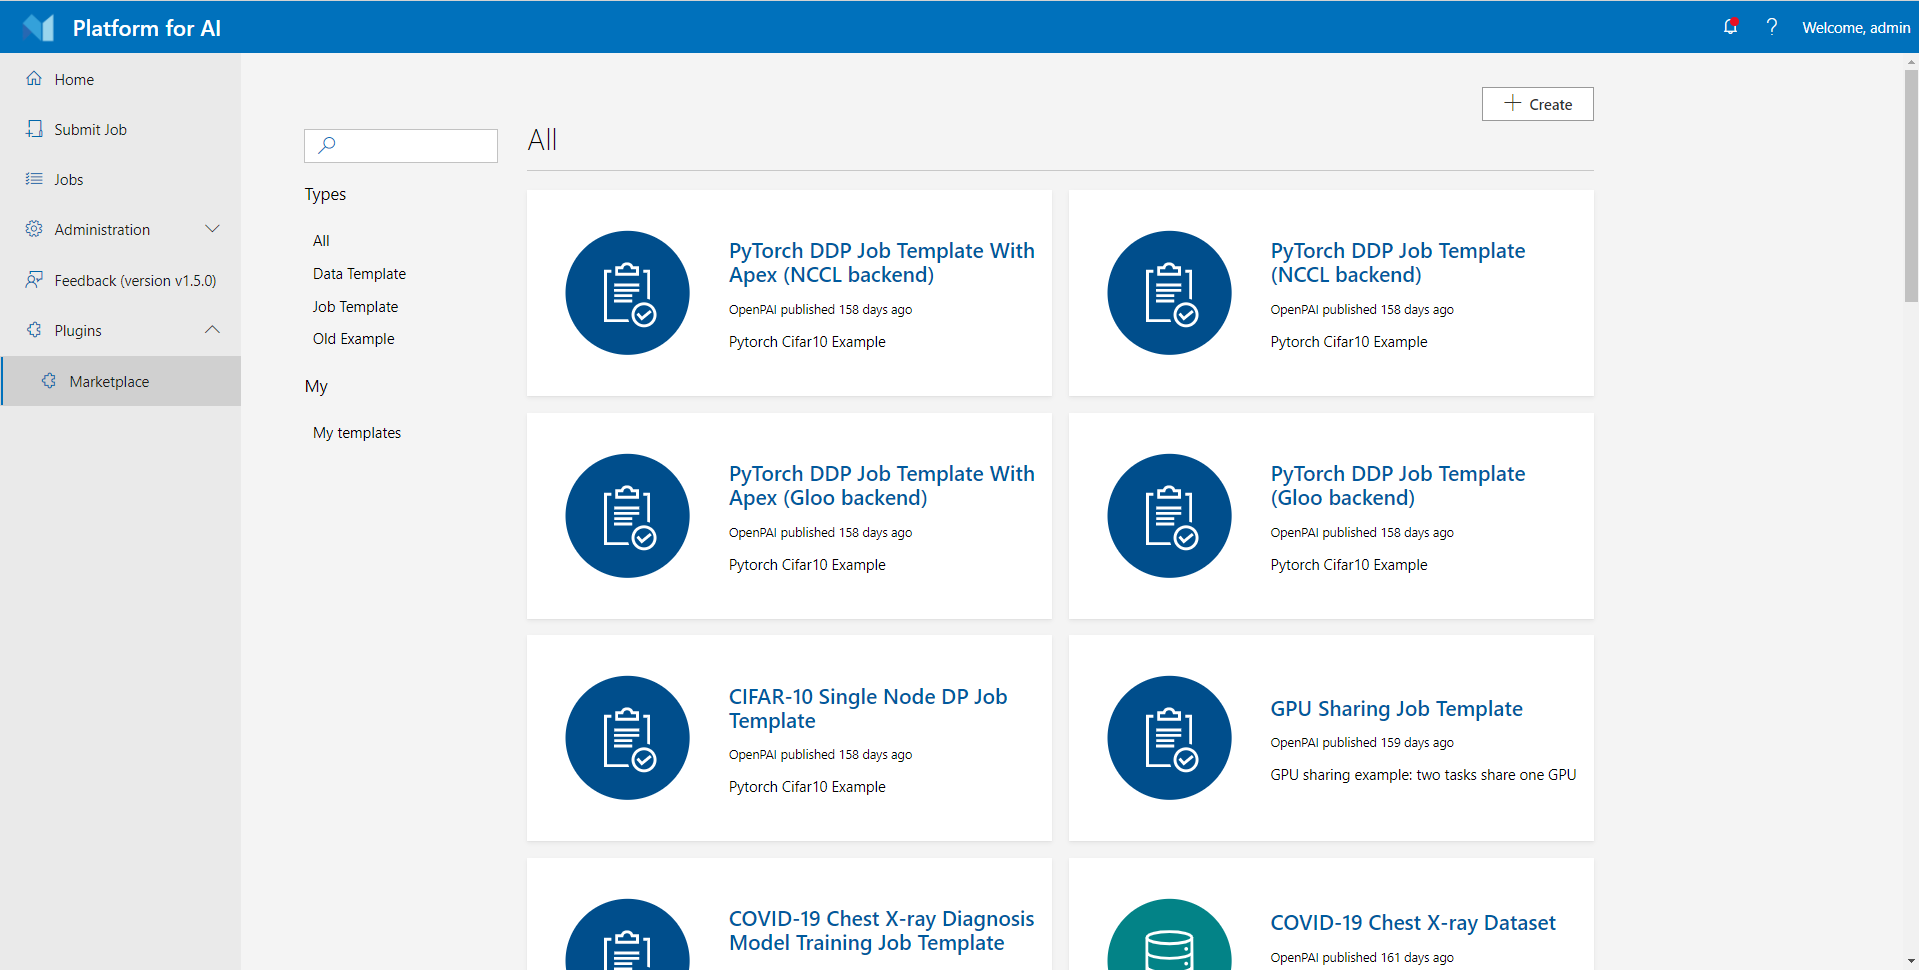The width and height of the screenshot is (1919, 970).
Task: Click the scrollbar up arrow
Action: pos(1911,62)
